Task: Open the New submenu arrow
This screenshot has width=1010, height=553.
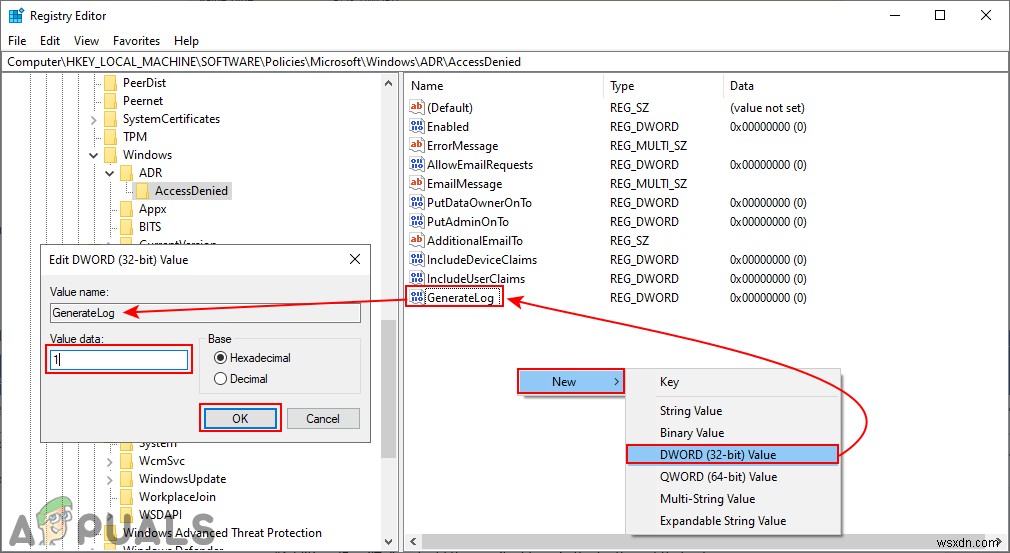Action: tap(616, 382)
